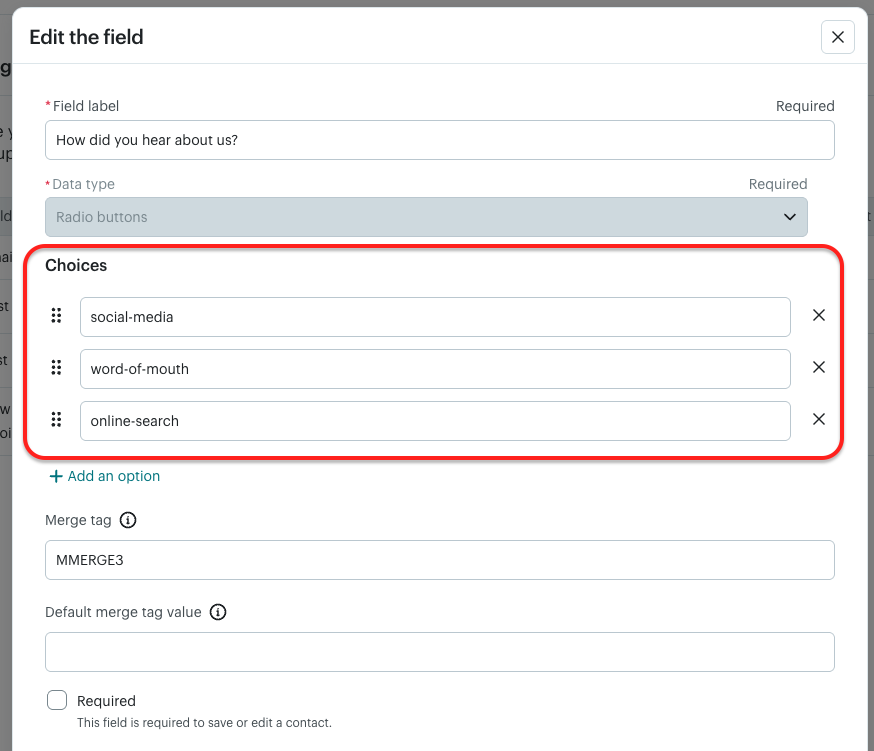Image resolution: width=874 pixels, height=751 pixels.
Task: Edit the word-of-mouth choice field
Action: point(435,369)
